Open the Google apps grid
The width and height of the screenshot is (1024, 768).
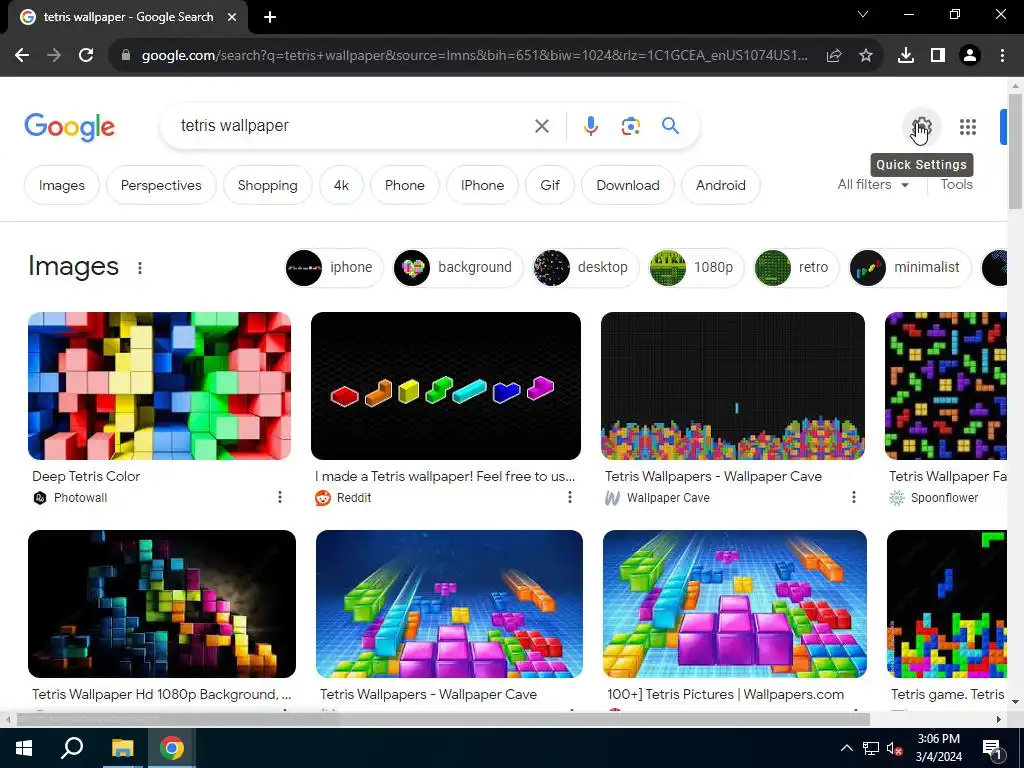[x=967, y=127]
